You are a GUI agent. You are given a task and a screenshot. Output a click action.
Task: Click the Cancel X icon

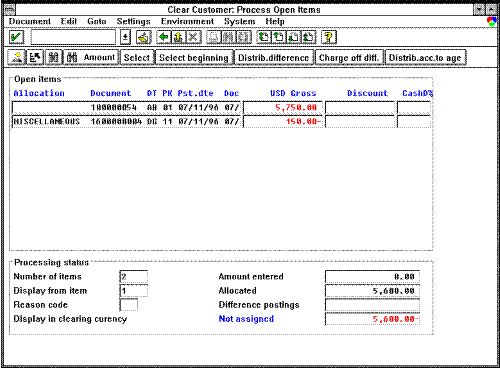coord(193,37)
